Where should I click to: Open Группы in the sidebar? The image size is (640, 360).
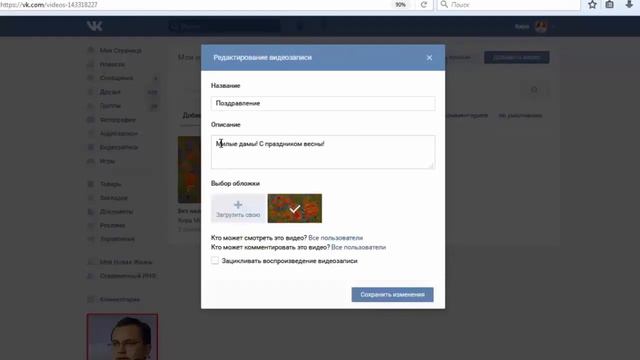click(x=110, y=106)
